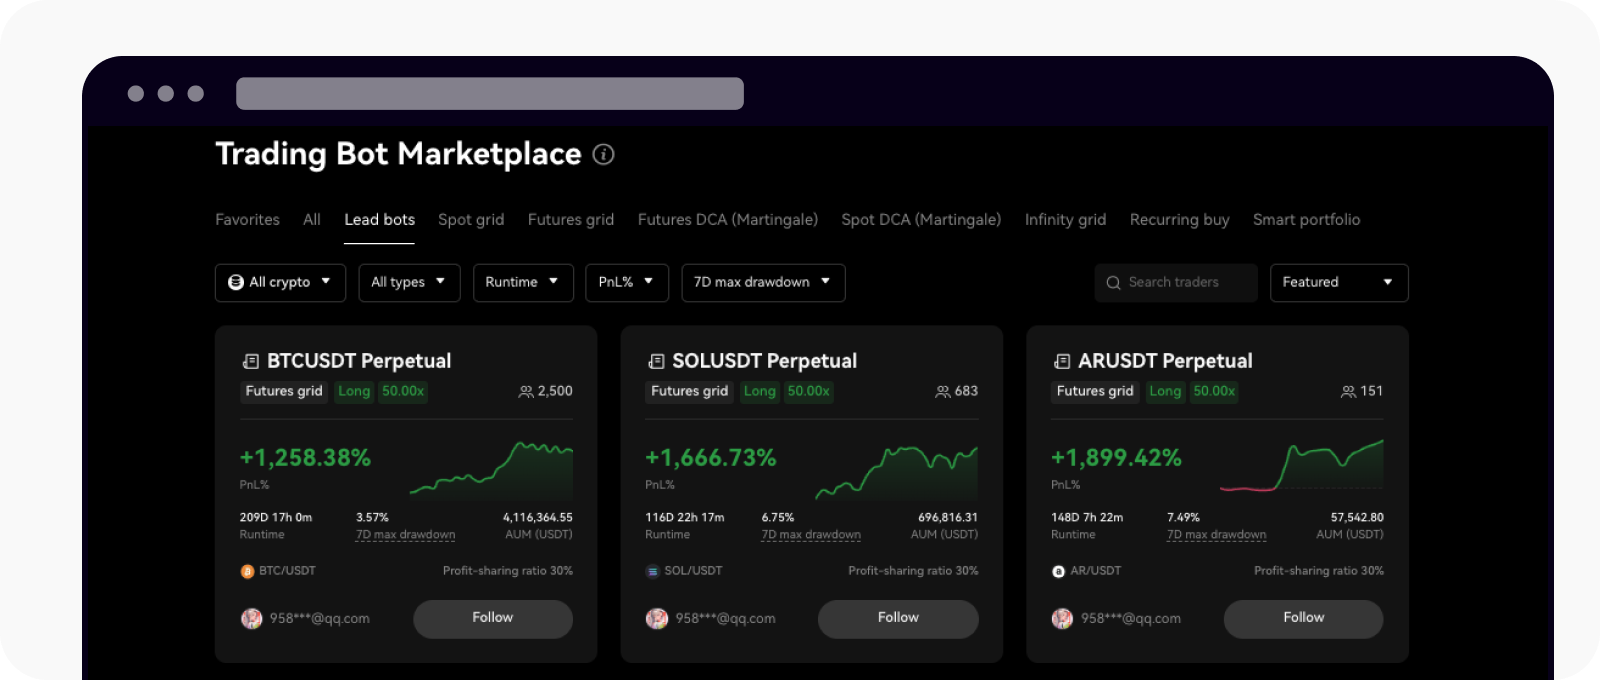Open the Smart portfolio tab

point(1306,220)
